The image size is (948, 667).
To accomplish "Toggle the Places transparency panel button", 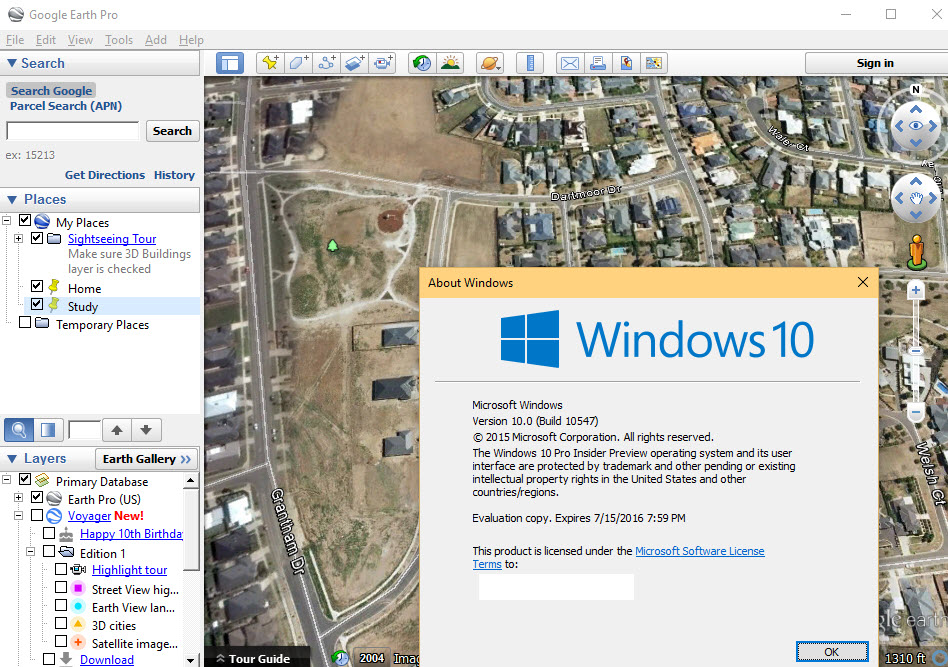I will pos(48,430).
